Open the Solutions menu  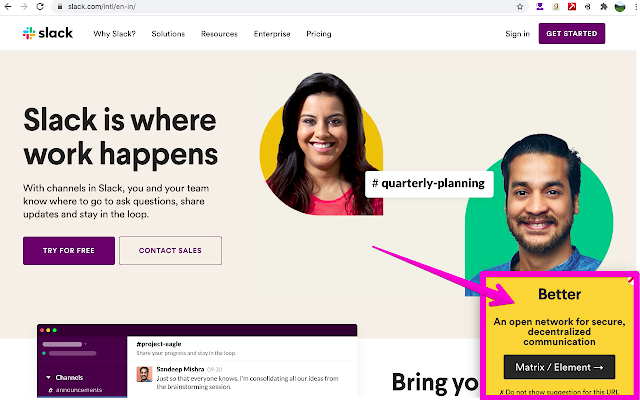point(168,34)
